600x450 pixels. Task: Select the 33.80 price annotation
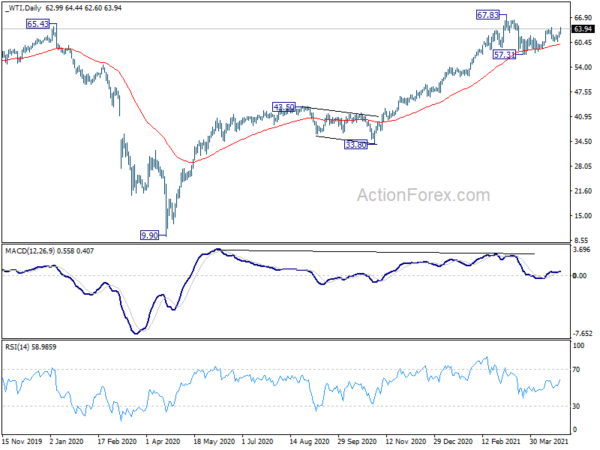[356, 145]
